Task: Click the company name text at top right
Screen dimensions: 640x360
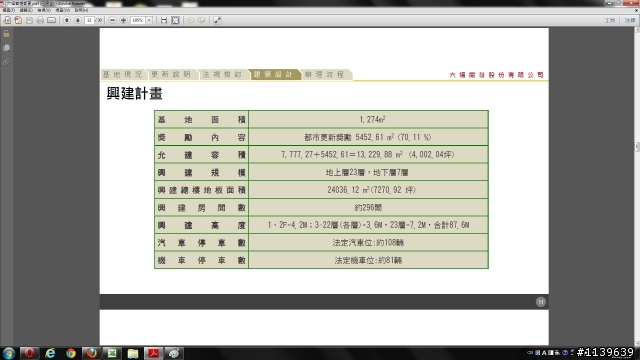Action: (496, 75)
